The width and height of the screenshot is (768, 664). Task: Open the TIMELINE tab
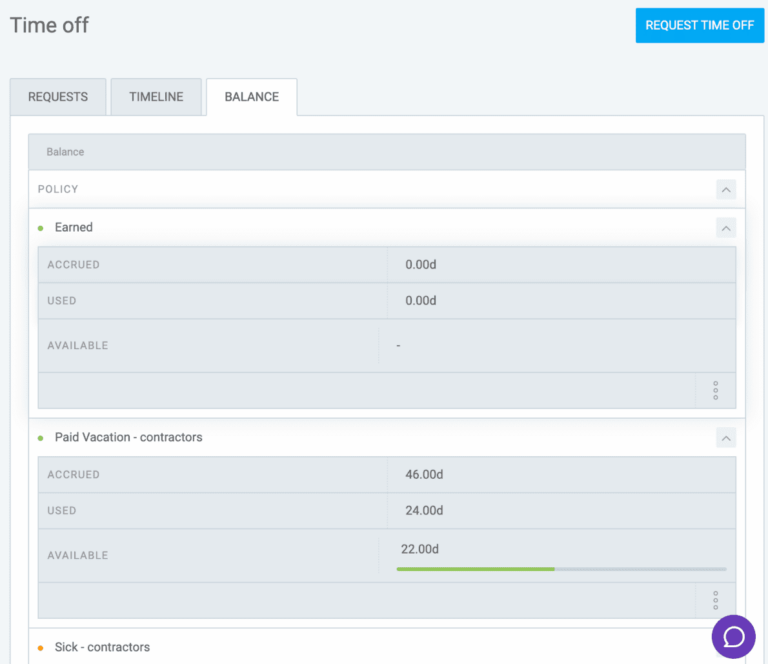(x=156, y=97)
